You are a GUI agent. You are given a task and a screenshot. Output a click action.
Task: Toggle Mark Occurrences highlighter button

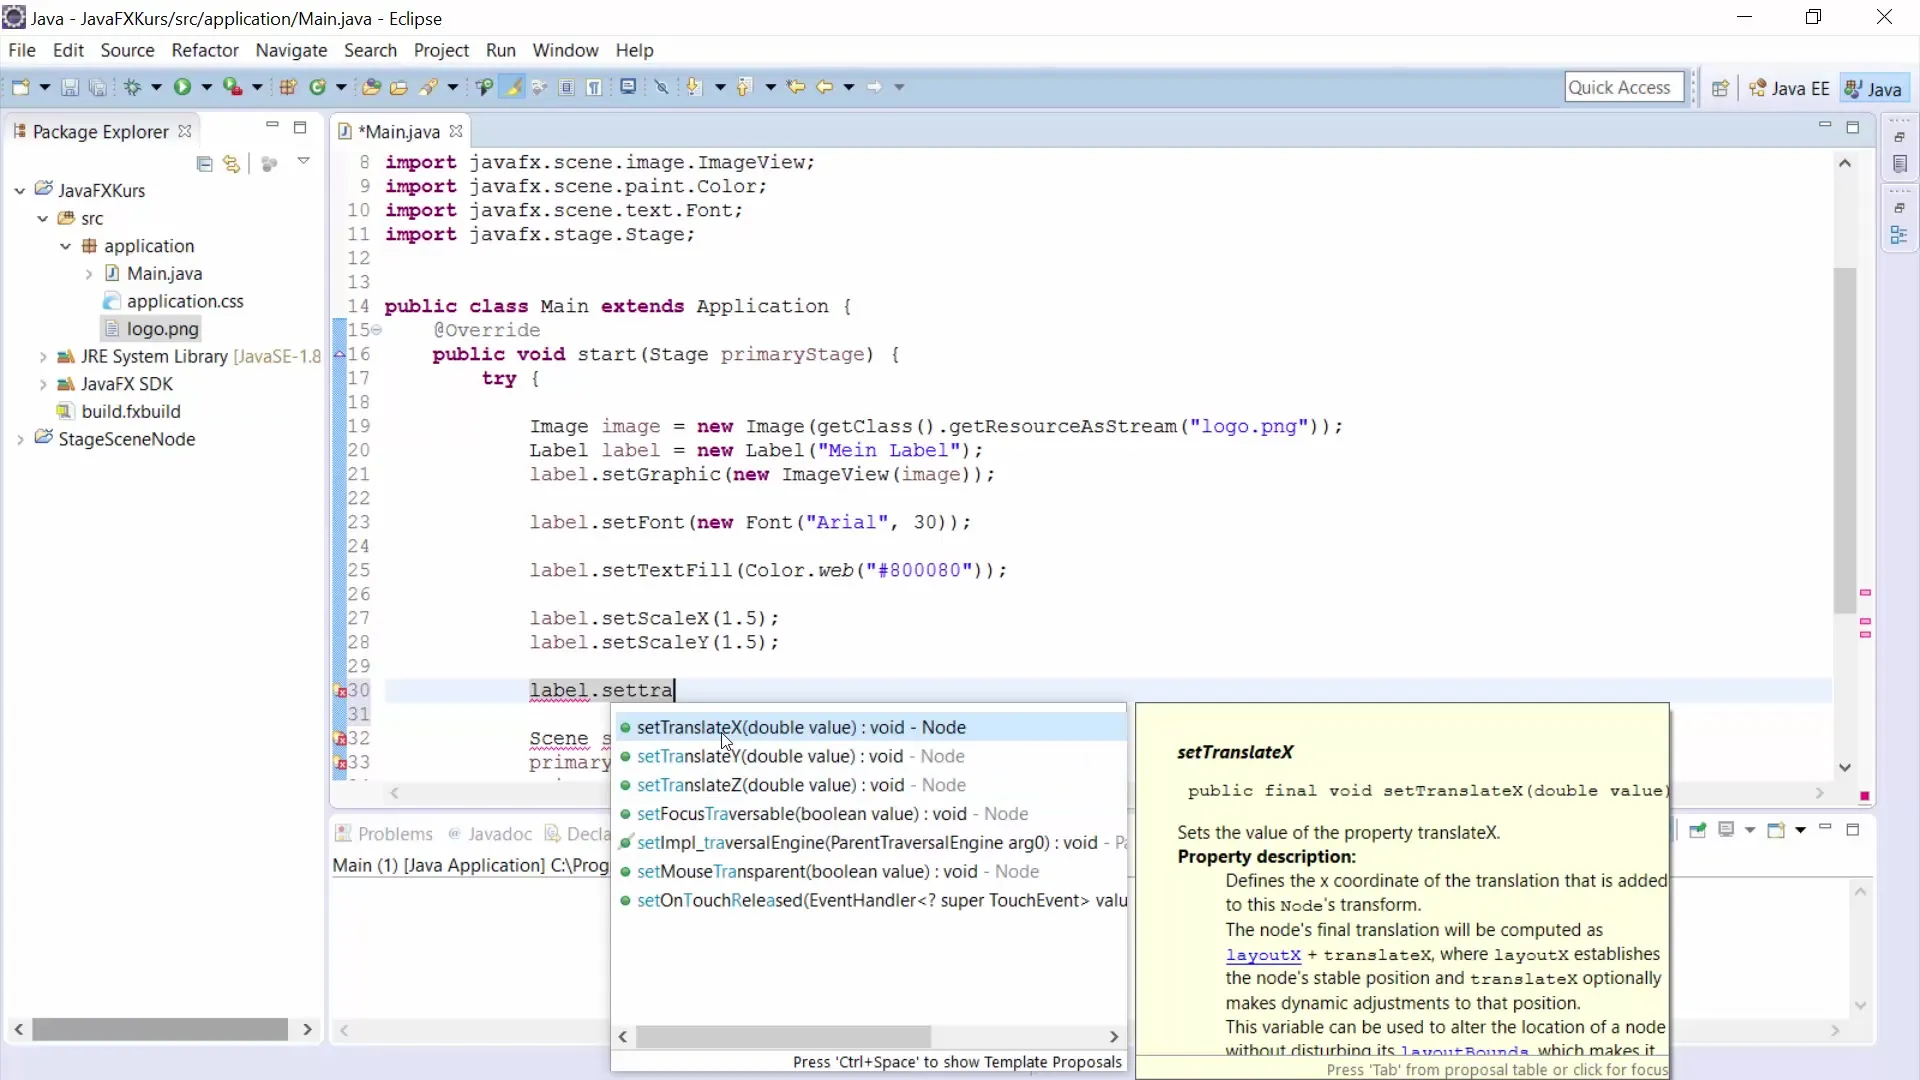pyautogui.click(x=513, y=87)
